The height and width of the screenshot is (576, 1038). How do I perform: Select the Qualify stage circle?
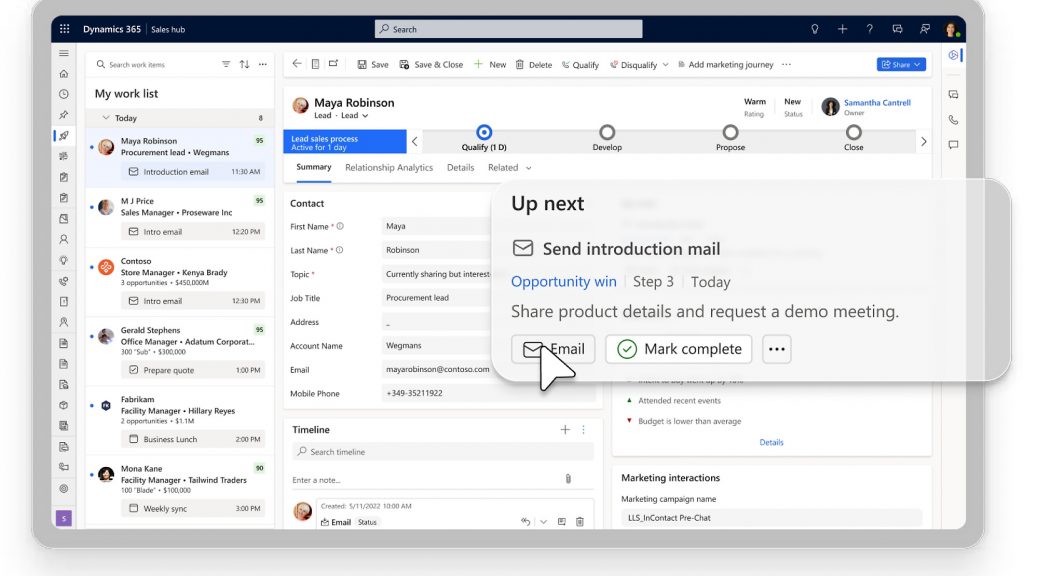(484, 132)
